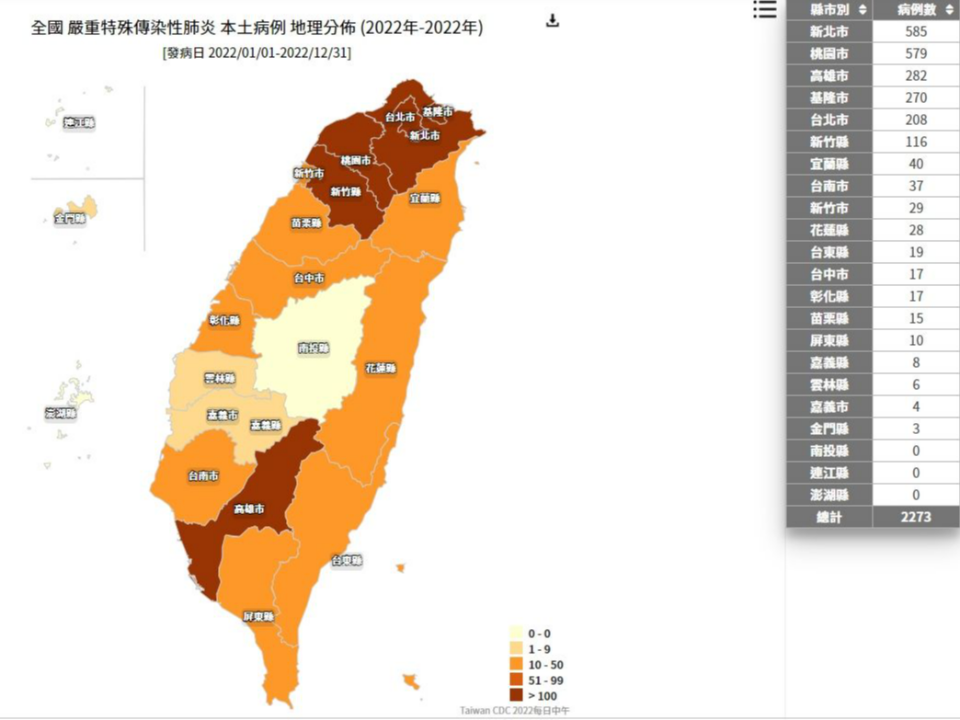960x720 pixels.
Task: Click 台南市 row in the table
Action: [x=872, y=186]
